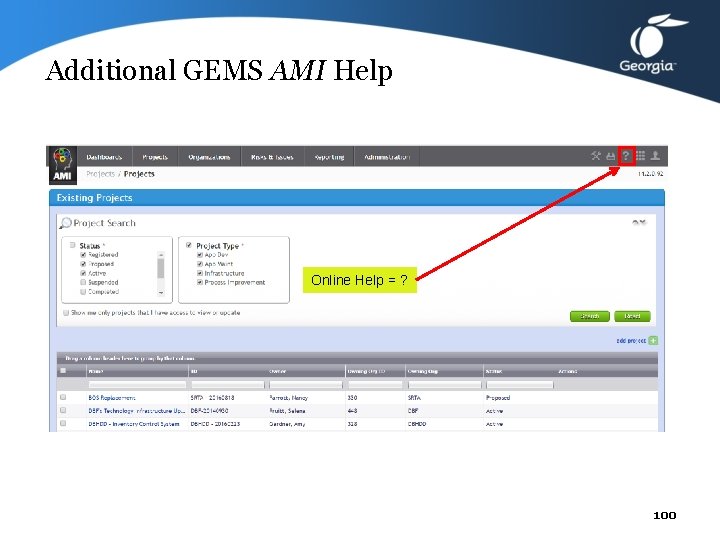Screen dimensions: 720x540
Task: Click the status list scroll down arrow
Action: pos(161,292)
